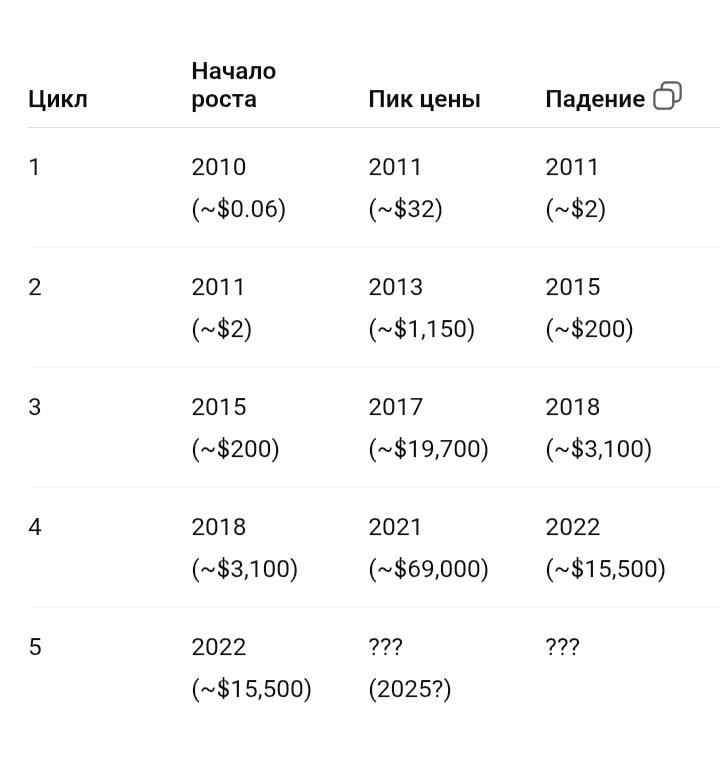Click the "Падение" header text
720x769 pixels.
[x=595, y=100]
